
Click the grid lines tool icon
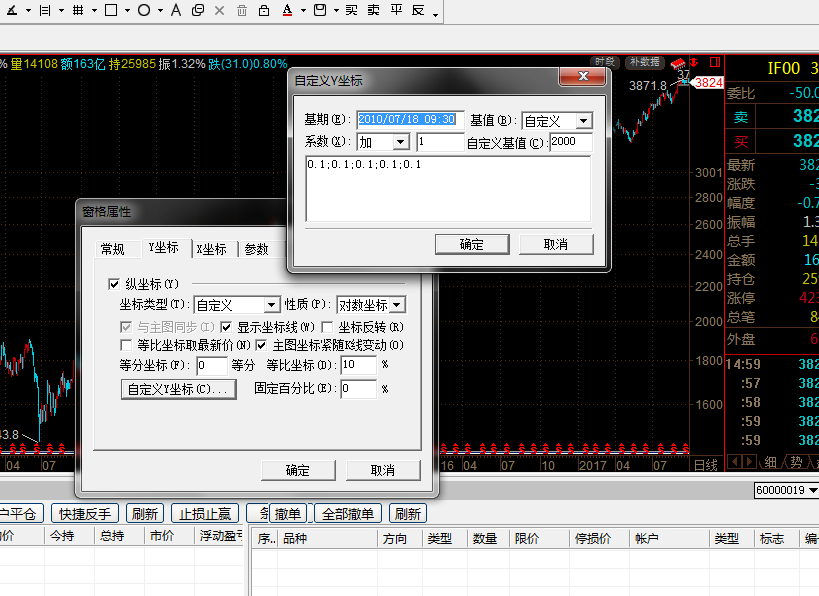[x=78, y=10]
